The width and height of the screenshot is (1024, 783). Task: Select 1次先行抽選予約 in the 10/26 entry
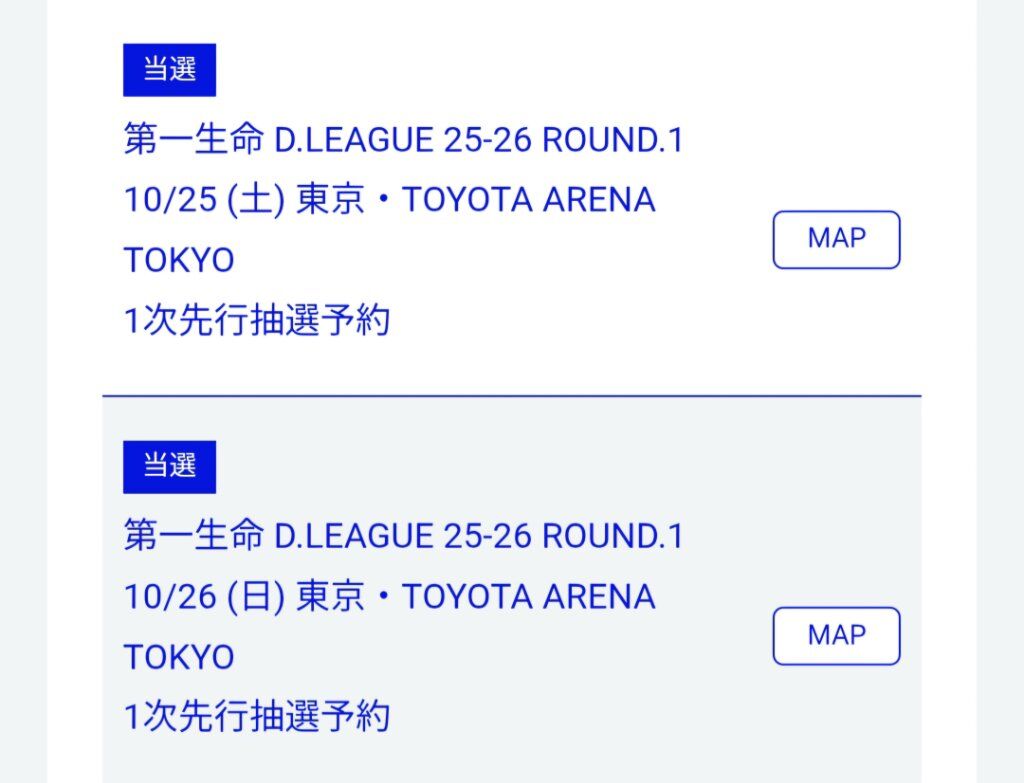click(256, 717)
